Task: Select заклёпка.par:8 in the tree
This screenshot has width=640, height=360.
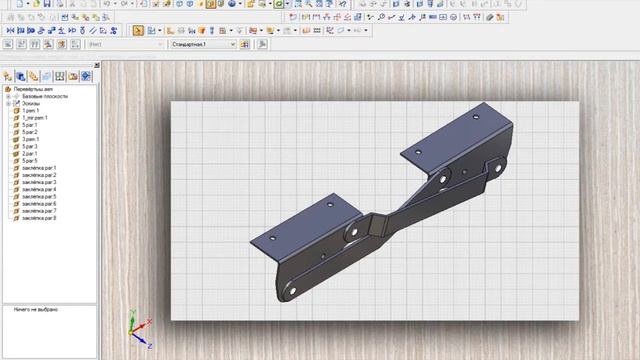Action: [39, 218]
